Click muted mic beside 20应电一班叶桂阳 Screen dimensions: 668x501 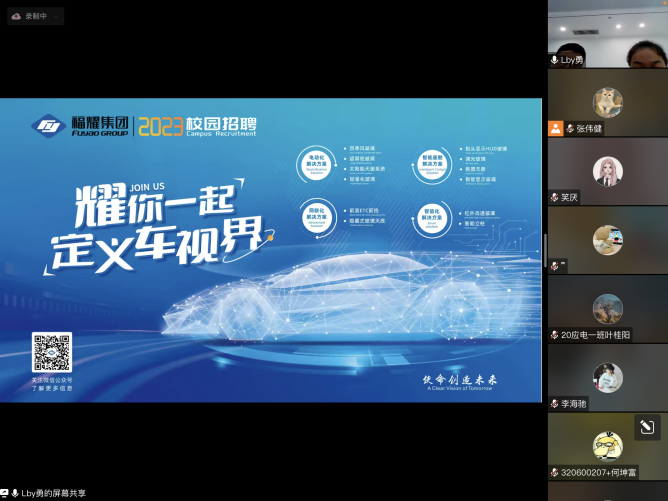click(x=555, y=335)
